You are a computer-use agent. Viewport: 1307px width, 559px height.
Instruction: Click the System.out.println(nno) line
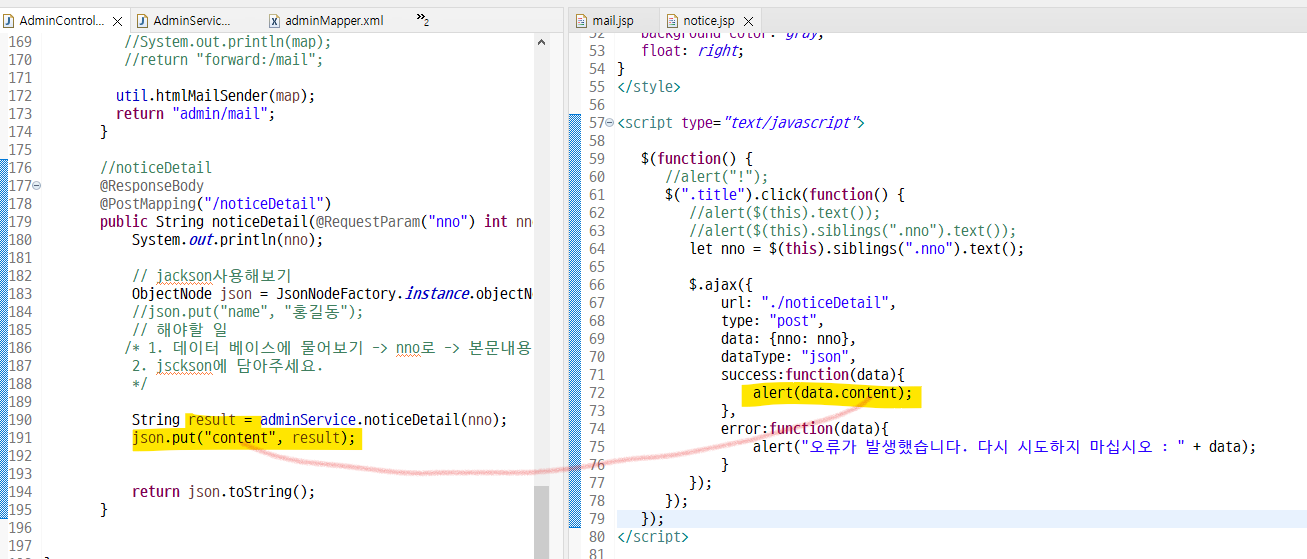pos(228,240)
